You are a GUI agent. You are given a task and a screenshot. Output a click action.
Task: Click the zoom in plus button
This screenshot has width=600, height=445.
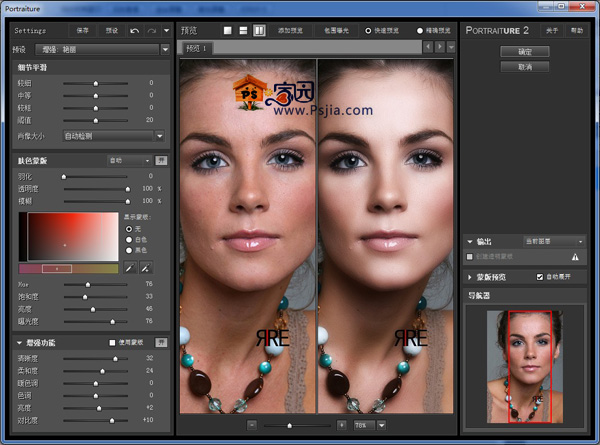[341, 425]
